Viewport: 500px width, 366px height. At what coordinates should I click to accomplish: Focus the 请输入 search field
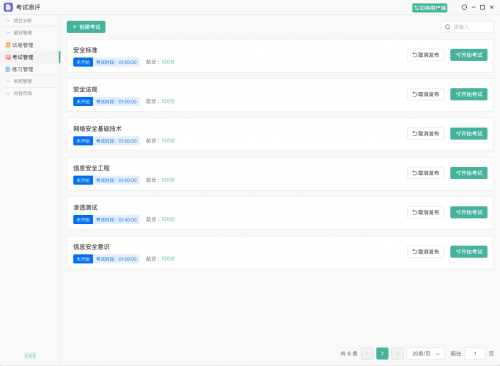point(467,27)
